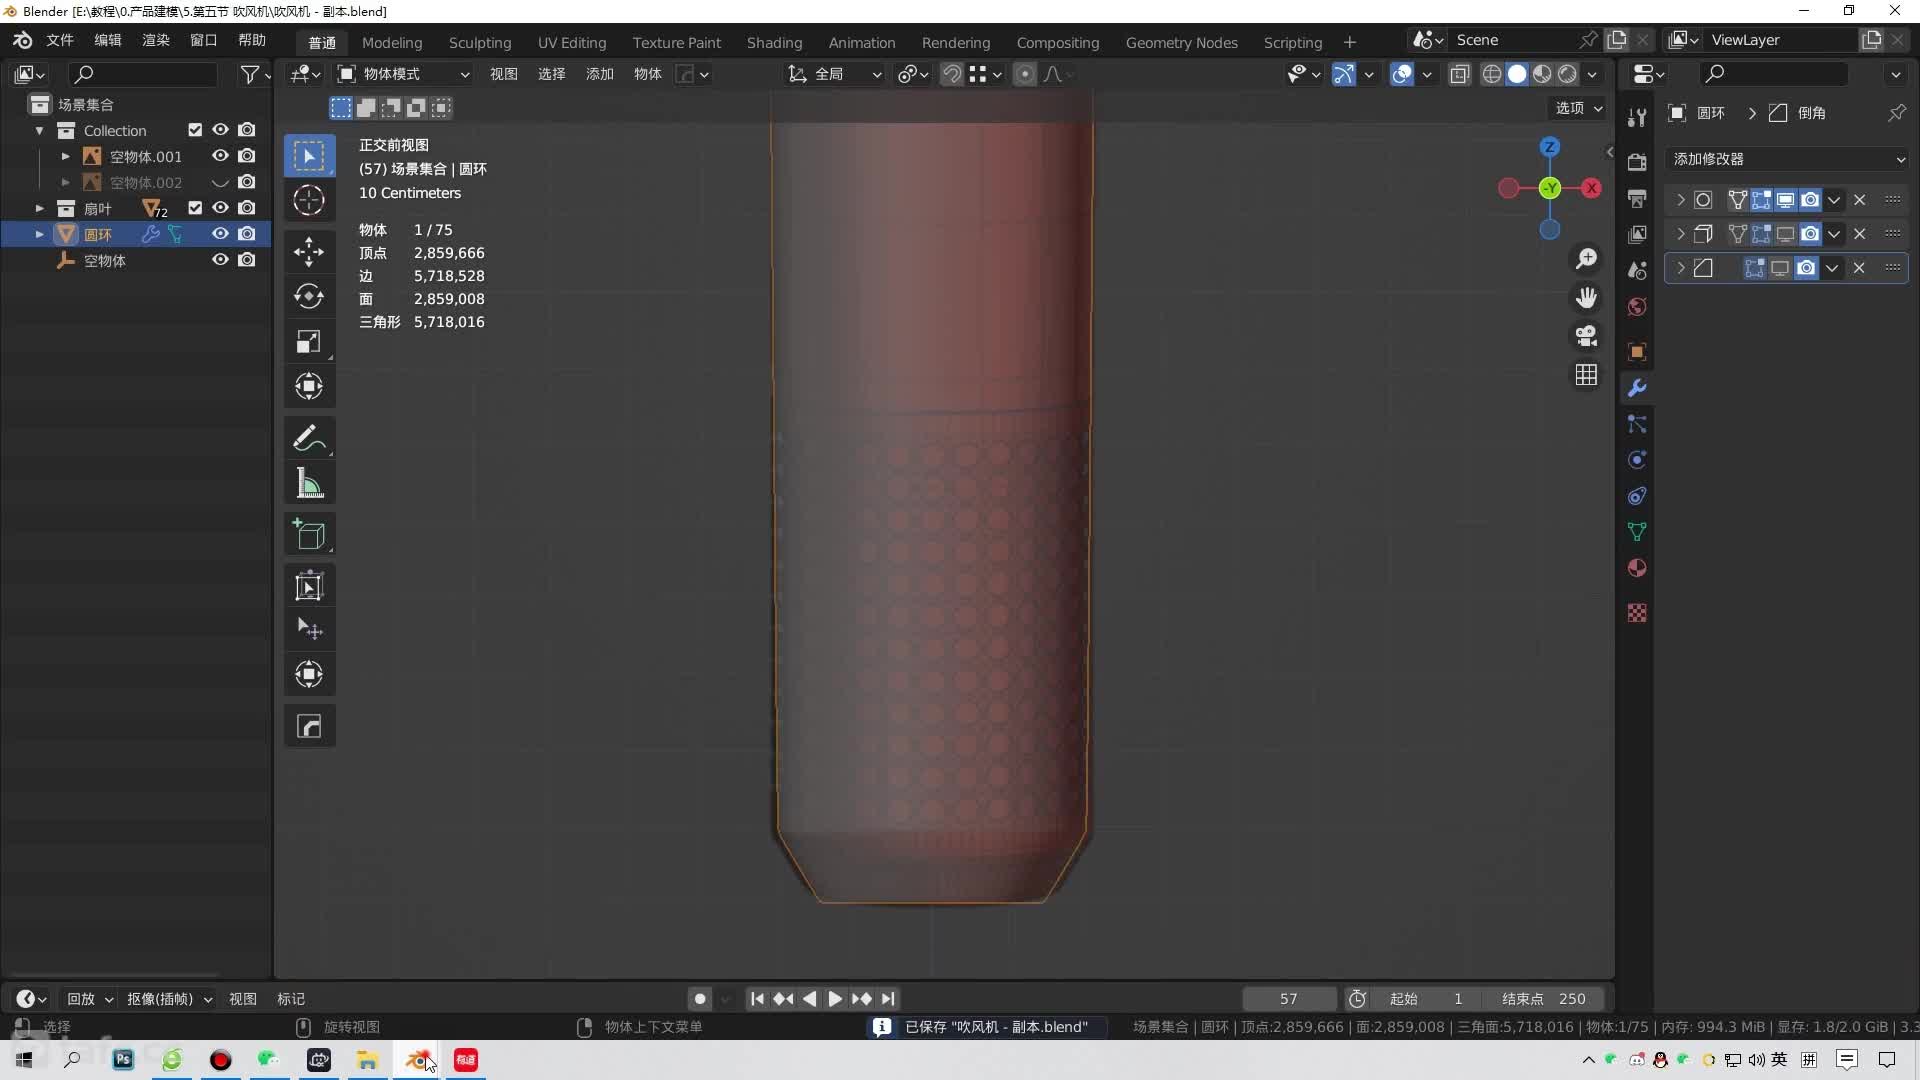
Task: Toggle auto keying record button
Action: tap(700, 999)
